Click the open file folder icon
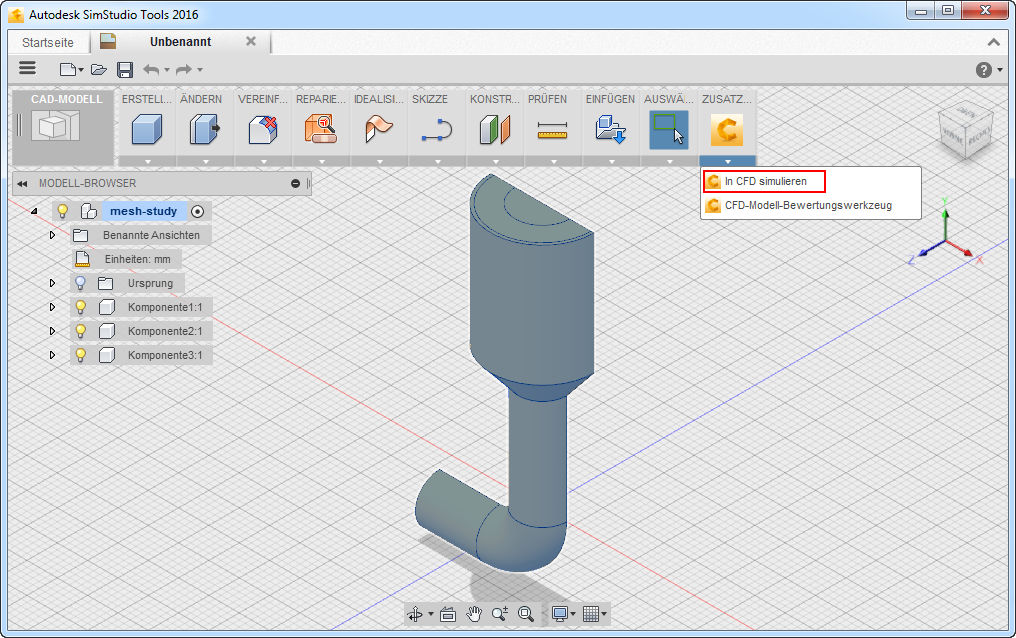1016x638 pixels. coord(98,69)
